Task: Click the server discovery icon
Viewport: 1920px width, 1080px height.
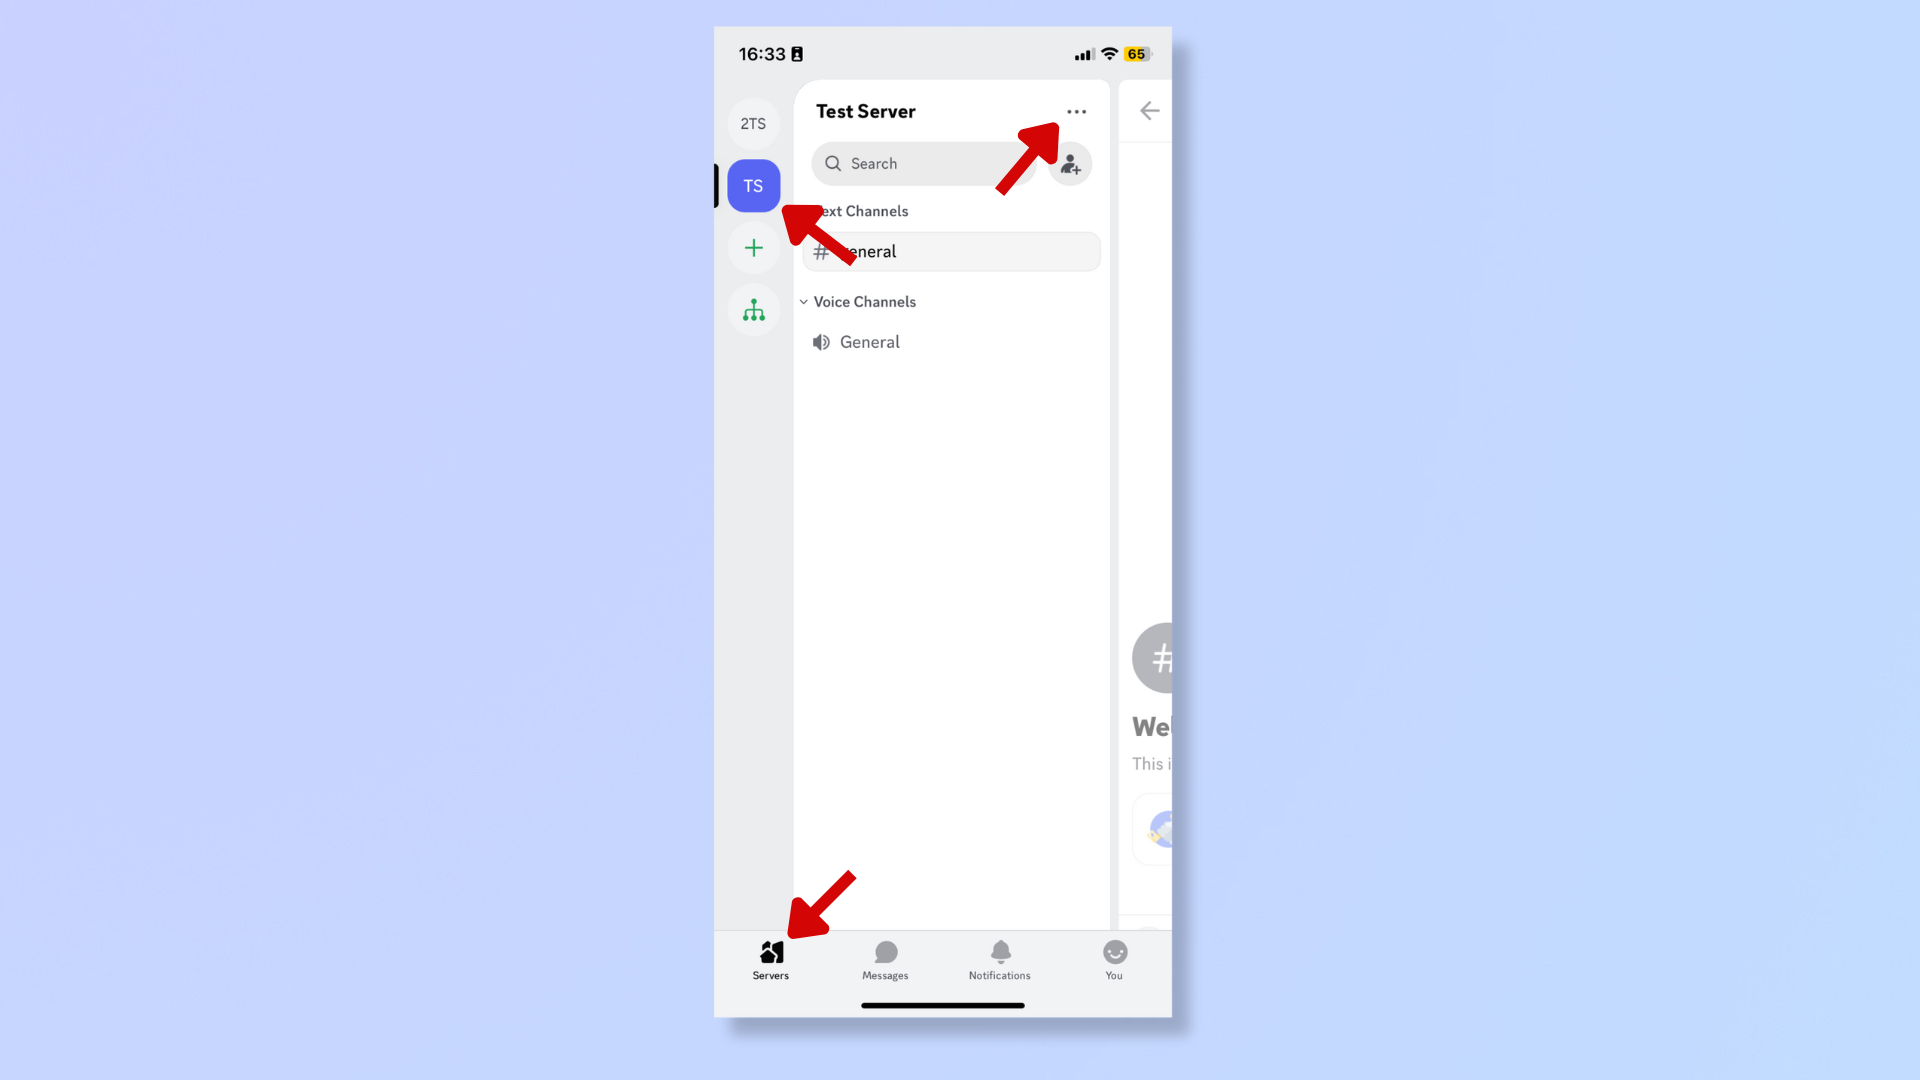Action: click(x=752, y=310)
